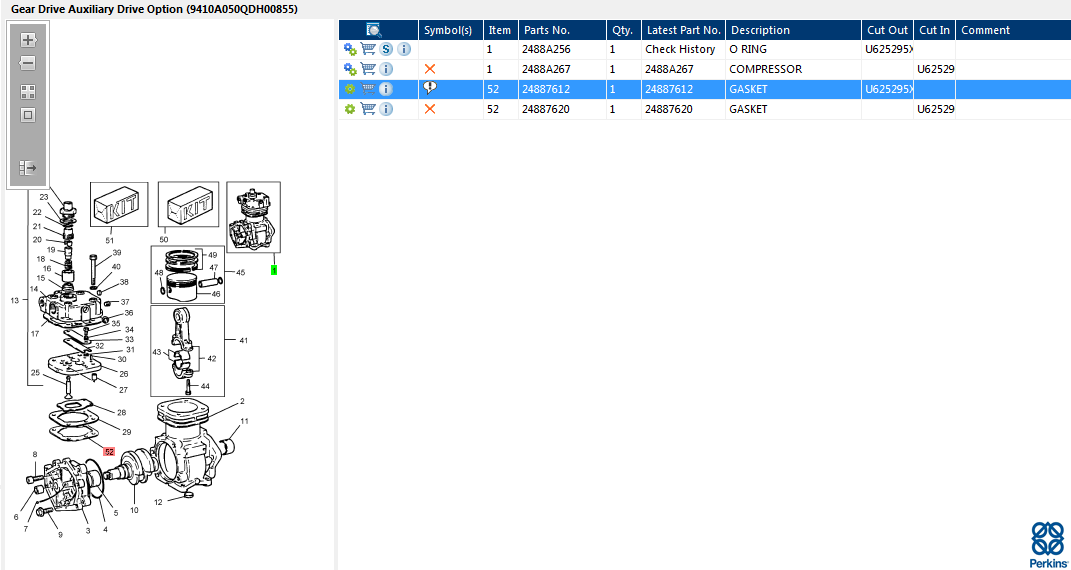
Task: Click the note bubble symbol for 24887612
Action: click(x=430, y=87)
